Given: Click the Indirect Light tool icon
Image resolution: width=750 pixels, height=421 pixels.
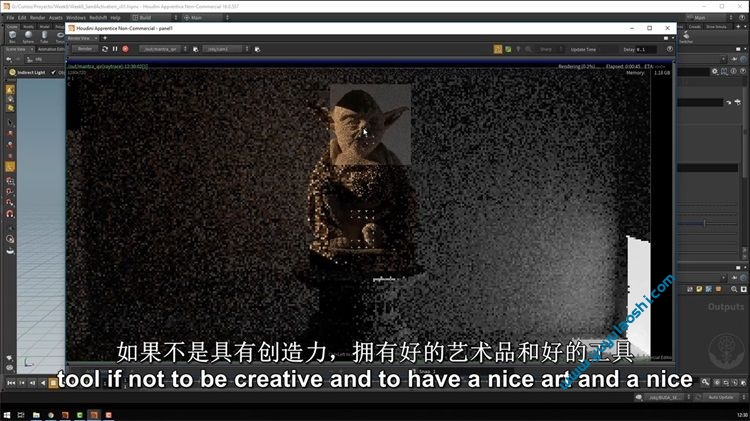Looking at the screenshot, I should click(12, 72).
